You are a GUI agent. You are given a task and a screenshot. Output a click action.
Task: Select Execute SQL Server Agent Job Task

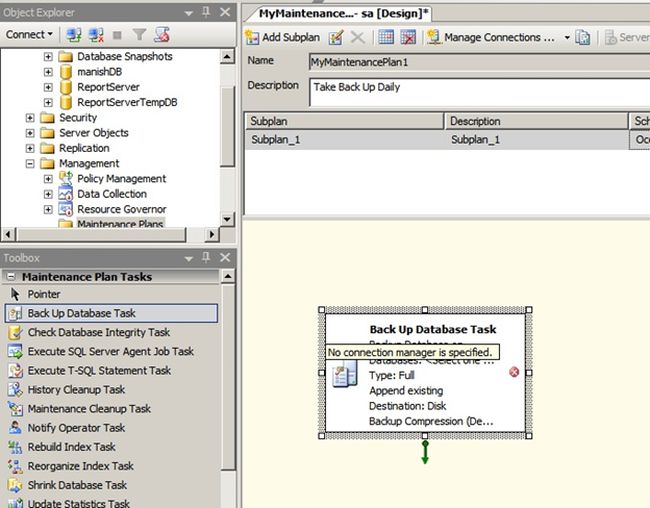click(111, 351)
